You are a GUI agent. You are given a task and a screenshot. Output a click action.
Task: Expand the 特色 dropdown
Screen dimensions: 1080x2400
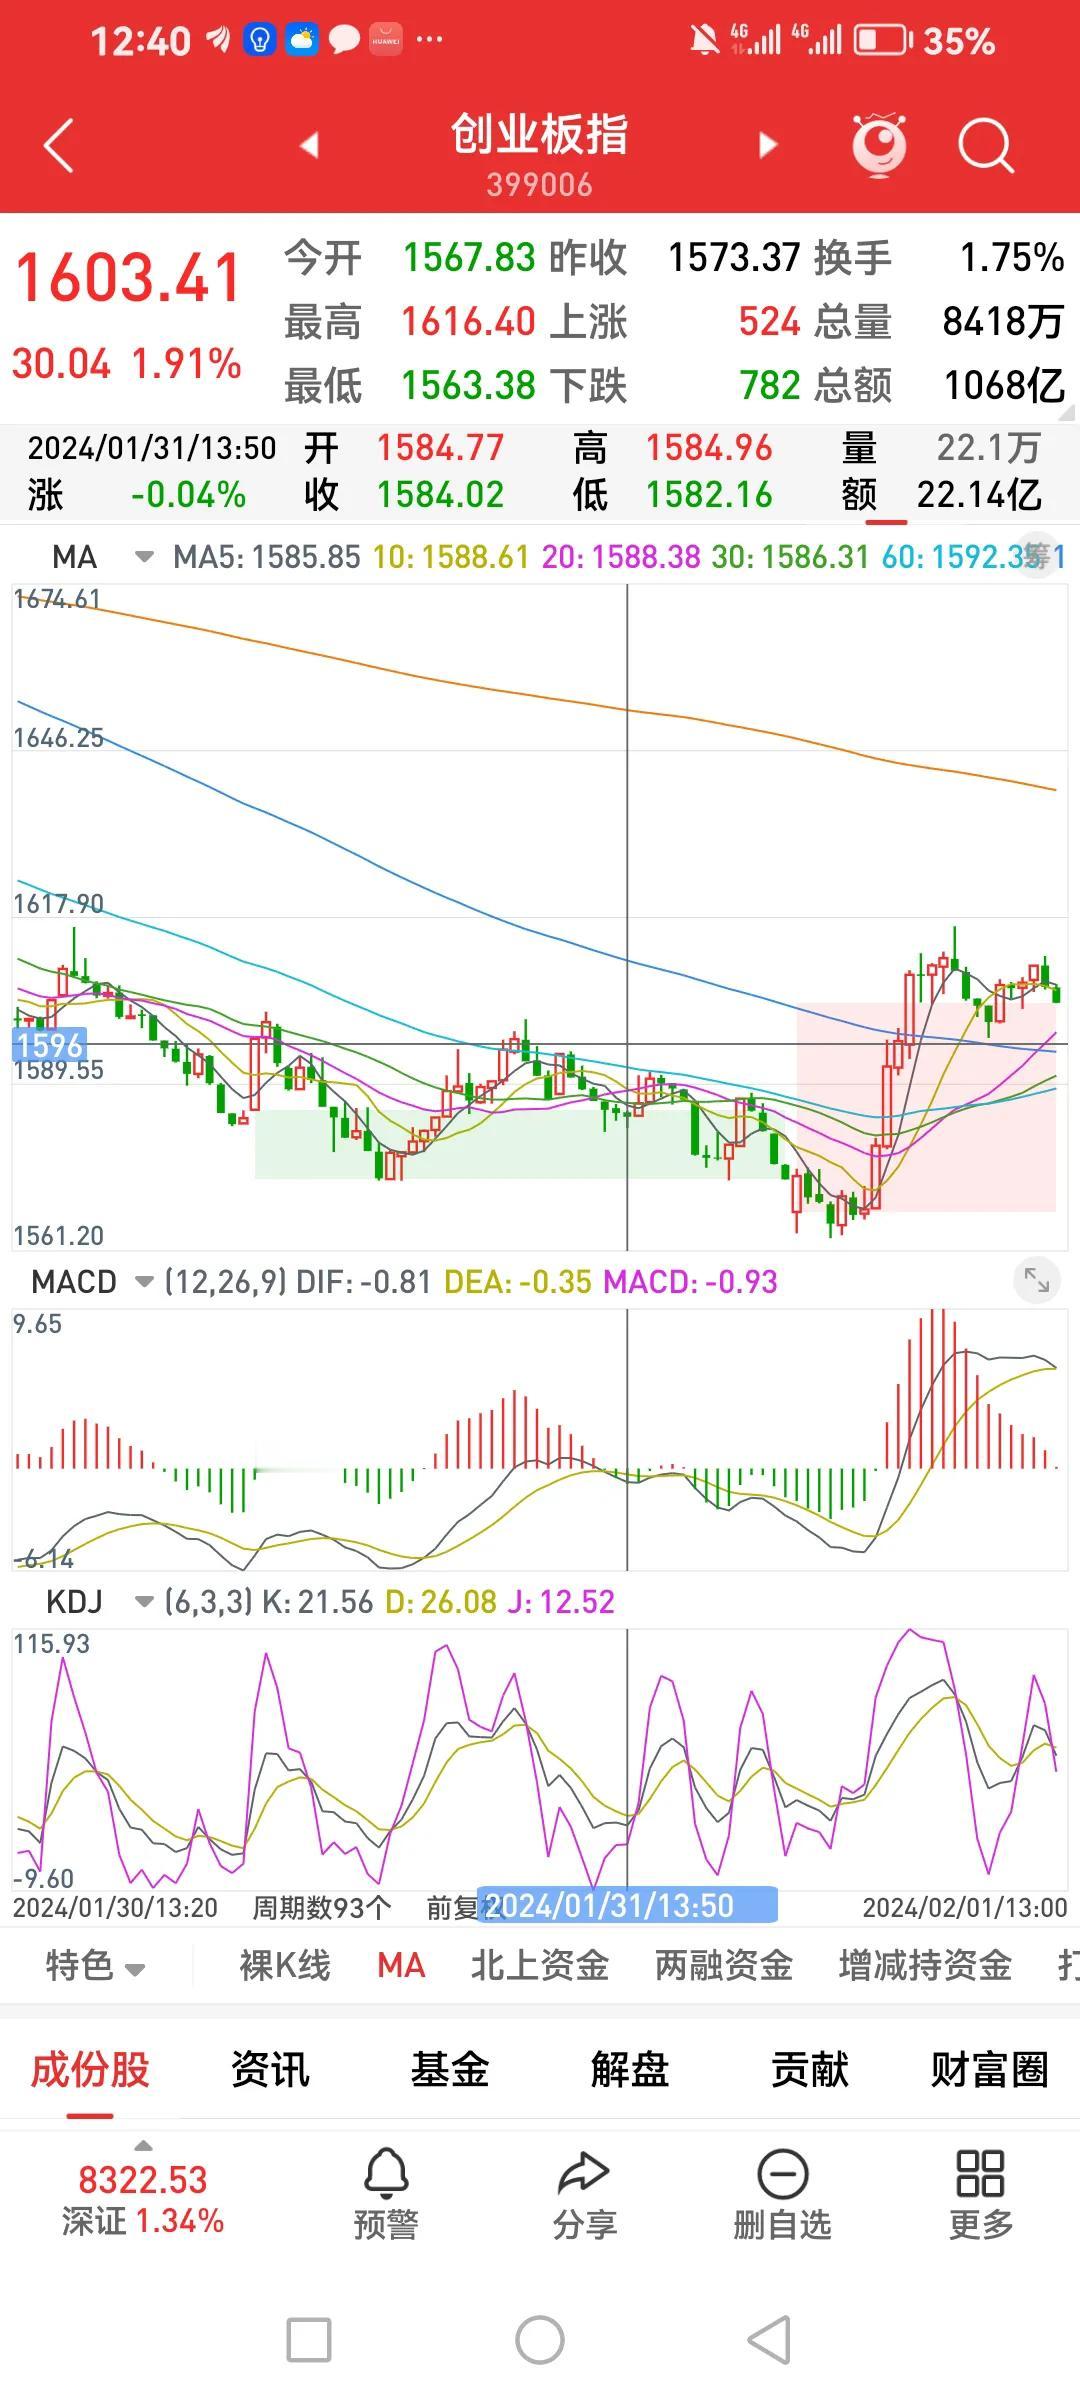point(96,1965)
